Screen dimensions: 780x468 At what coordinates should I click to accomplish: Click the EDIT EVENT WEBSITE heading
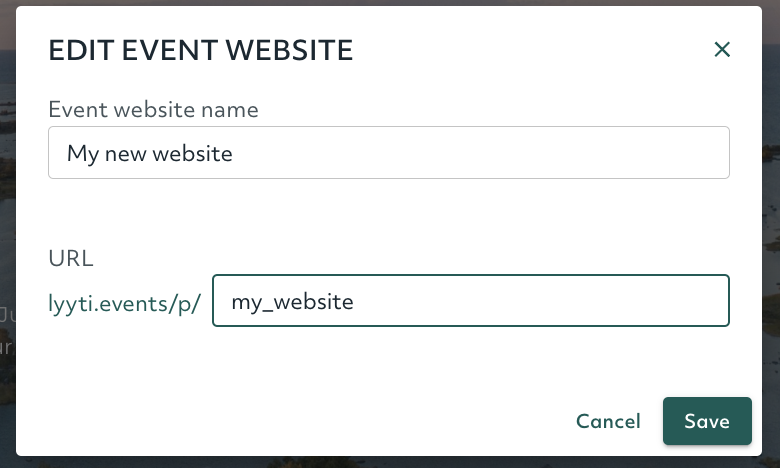pyautogui.click(x=200, y=50)
